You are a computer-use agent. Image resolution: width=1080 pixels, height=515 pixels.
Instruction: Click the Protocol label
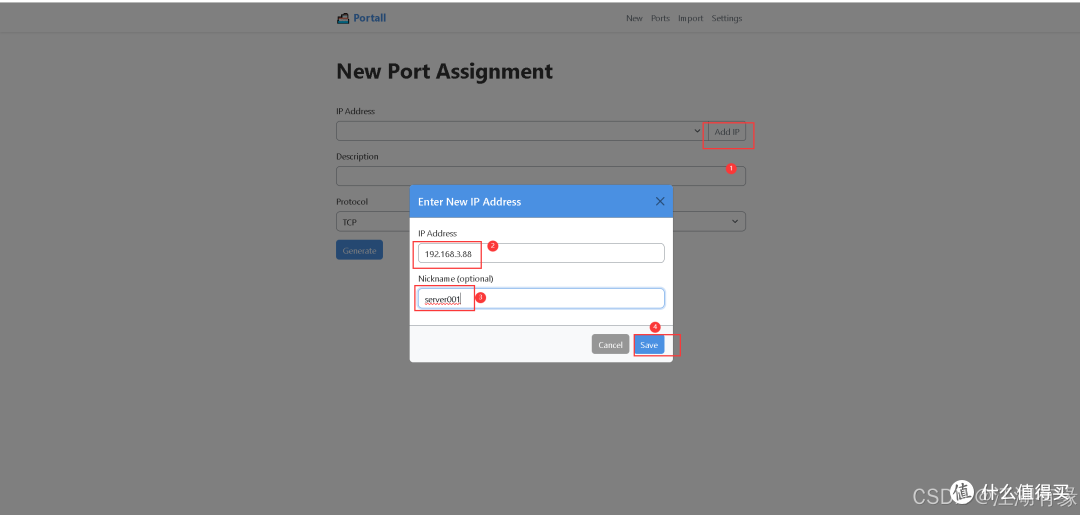point(352,202)
